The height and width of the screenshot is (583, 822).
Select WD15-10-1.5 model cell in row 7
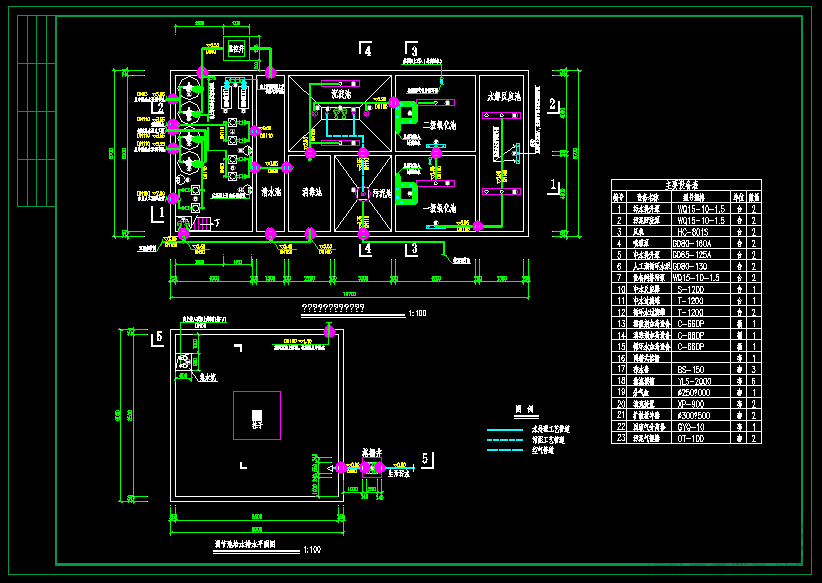pos(697,278)
